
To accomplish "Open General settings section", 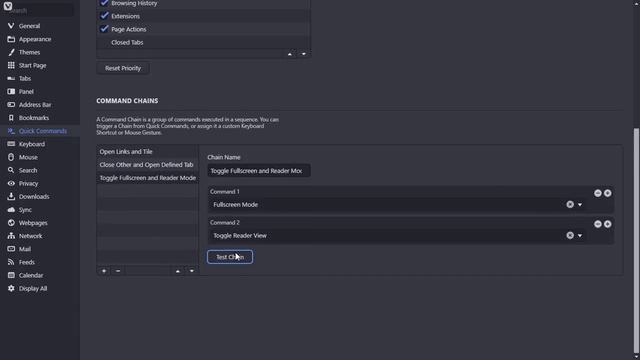I will [29, 26].
